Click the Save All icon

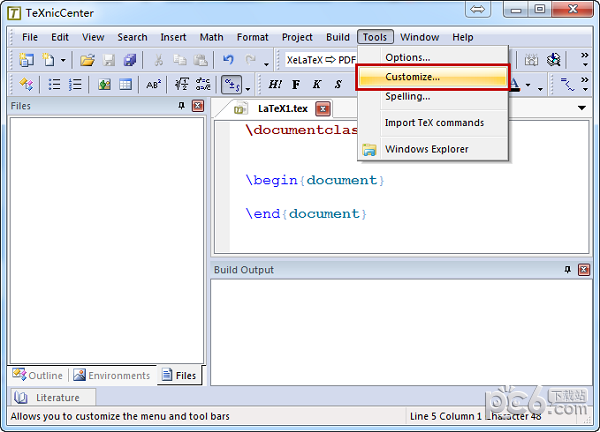(x=130, y=60)
